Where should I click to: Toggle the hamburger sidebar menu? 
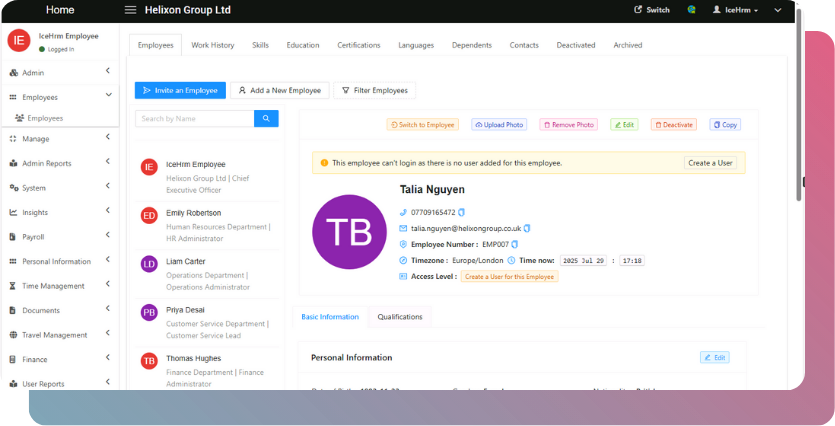tap(130, 10)
